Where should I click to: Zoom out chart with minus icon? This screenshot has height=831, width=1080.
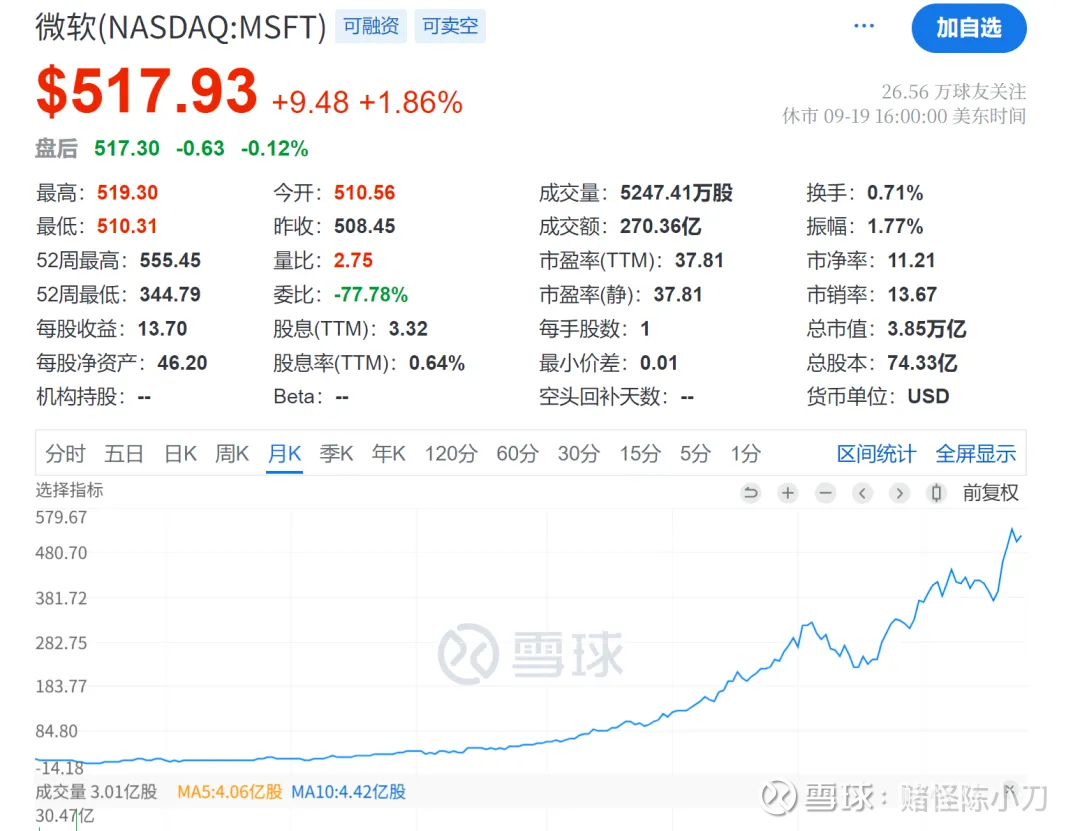pyautogui.click(x=825, y=493)
